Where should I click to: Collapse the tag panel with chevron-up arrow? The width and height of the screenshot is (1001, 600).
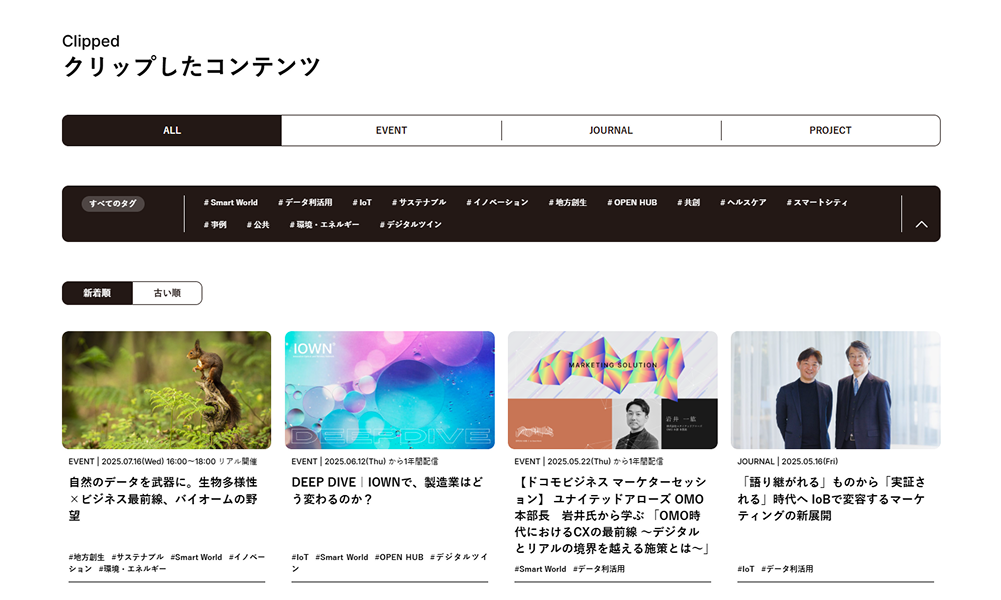pos(921,224)
